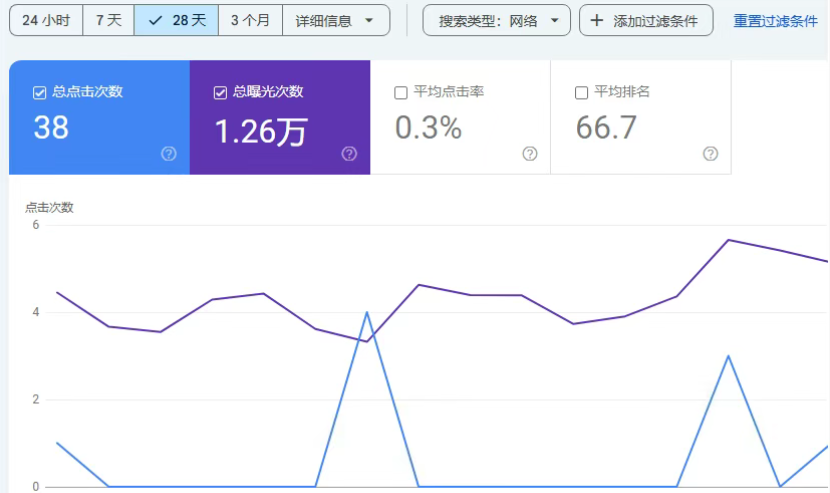This screenshot has width=830, height=493.
Task: Click the blue clicks peak at 4
Action: [x=367, y=312]
